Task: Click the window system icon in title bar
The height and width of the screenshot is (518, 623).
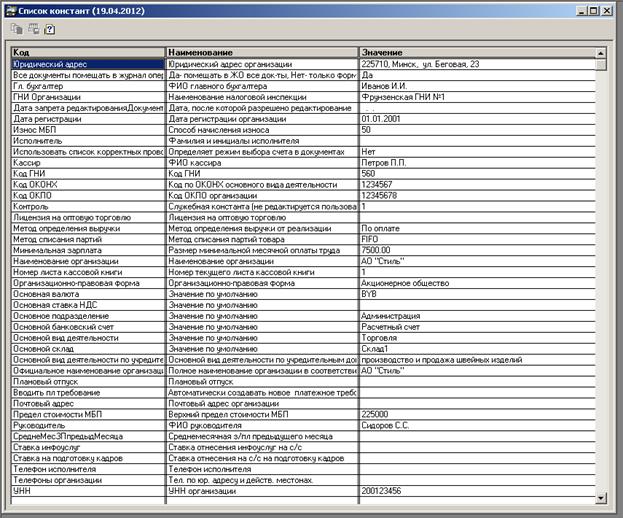Action: [10, 11]
